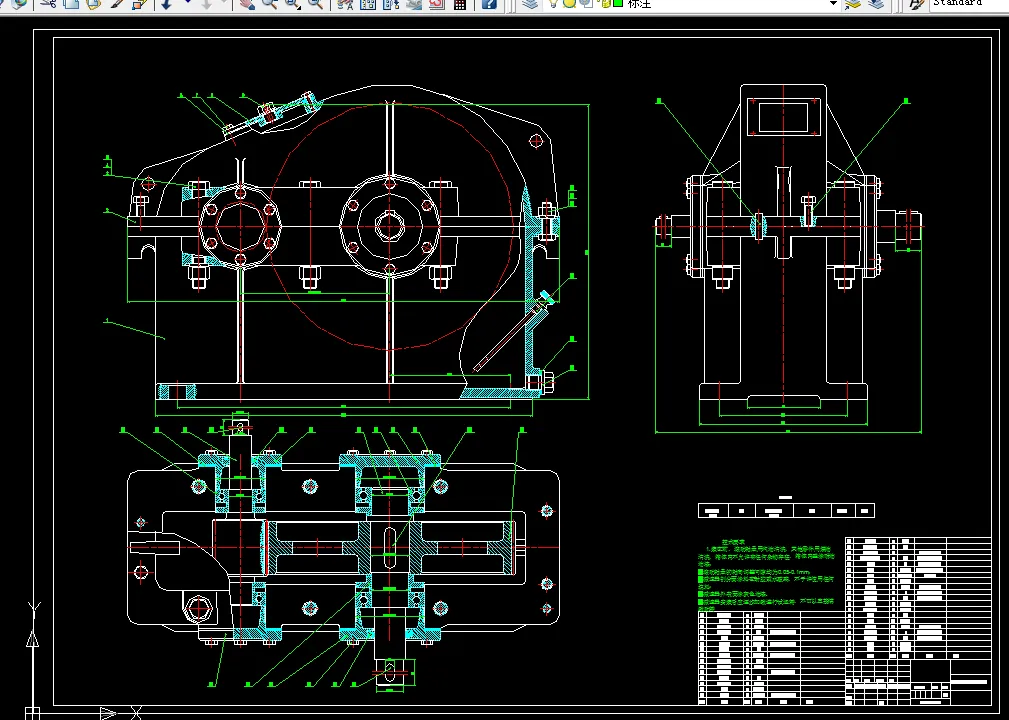Image resolution: width=1009 pixels, height=720 pixels.
Task: Select the Zoom Realtime magnifier
Action: click(x=269, y=4)
